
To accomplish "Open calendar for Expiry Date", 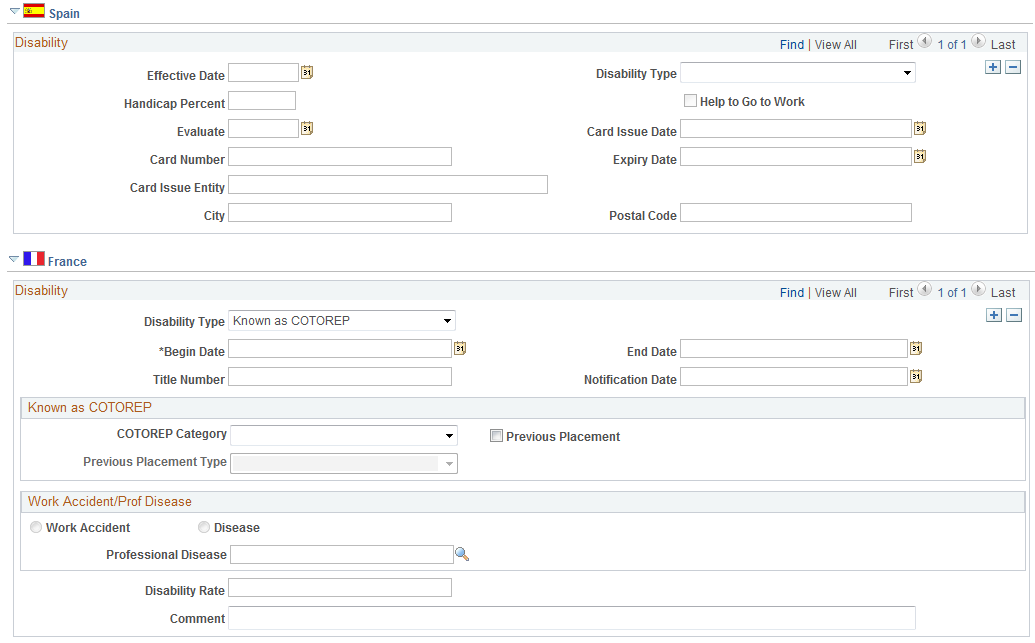I will 919,156.
